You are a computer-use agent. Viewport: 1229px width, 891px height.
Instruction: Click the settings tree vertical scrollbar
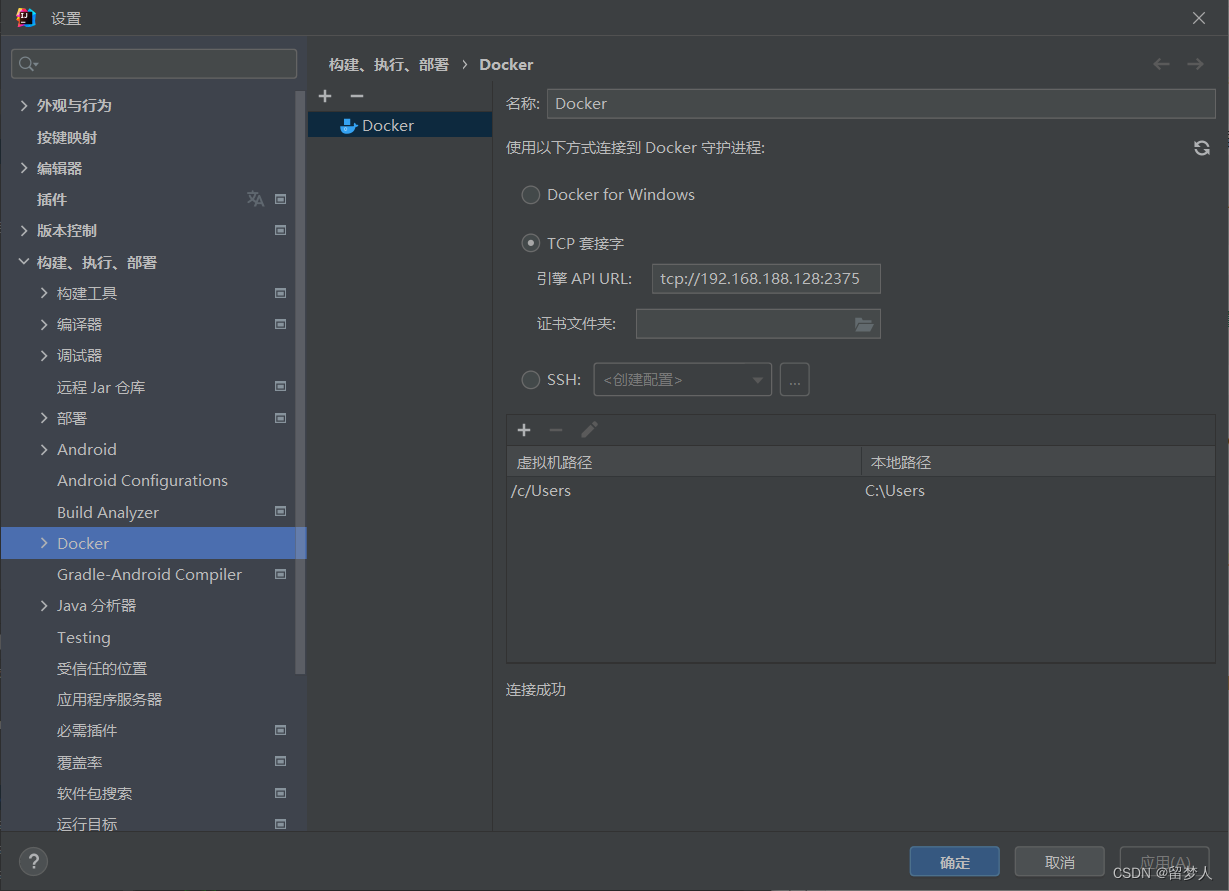(300, 383)
